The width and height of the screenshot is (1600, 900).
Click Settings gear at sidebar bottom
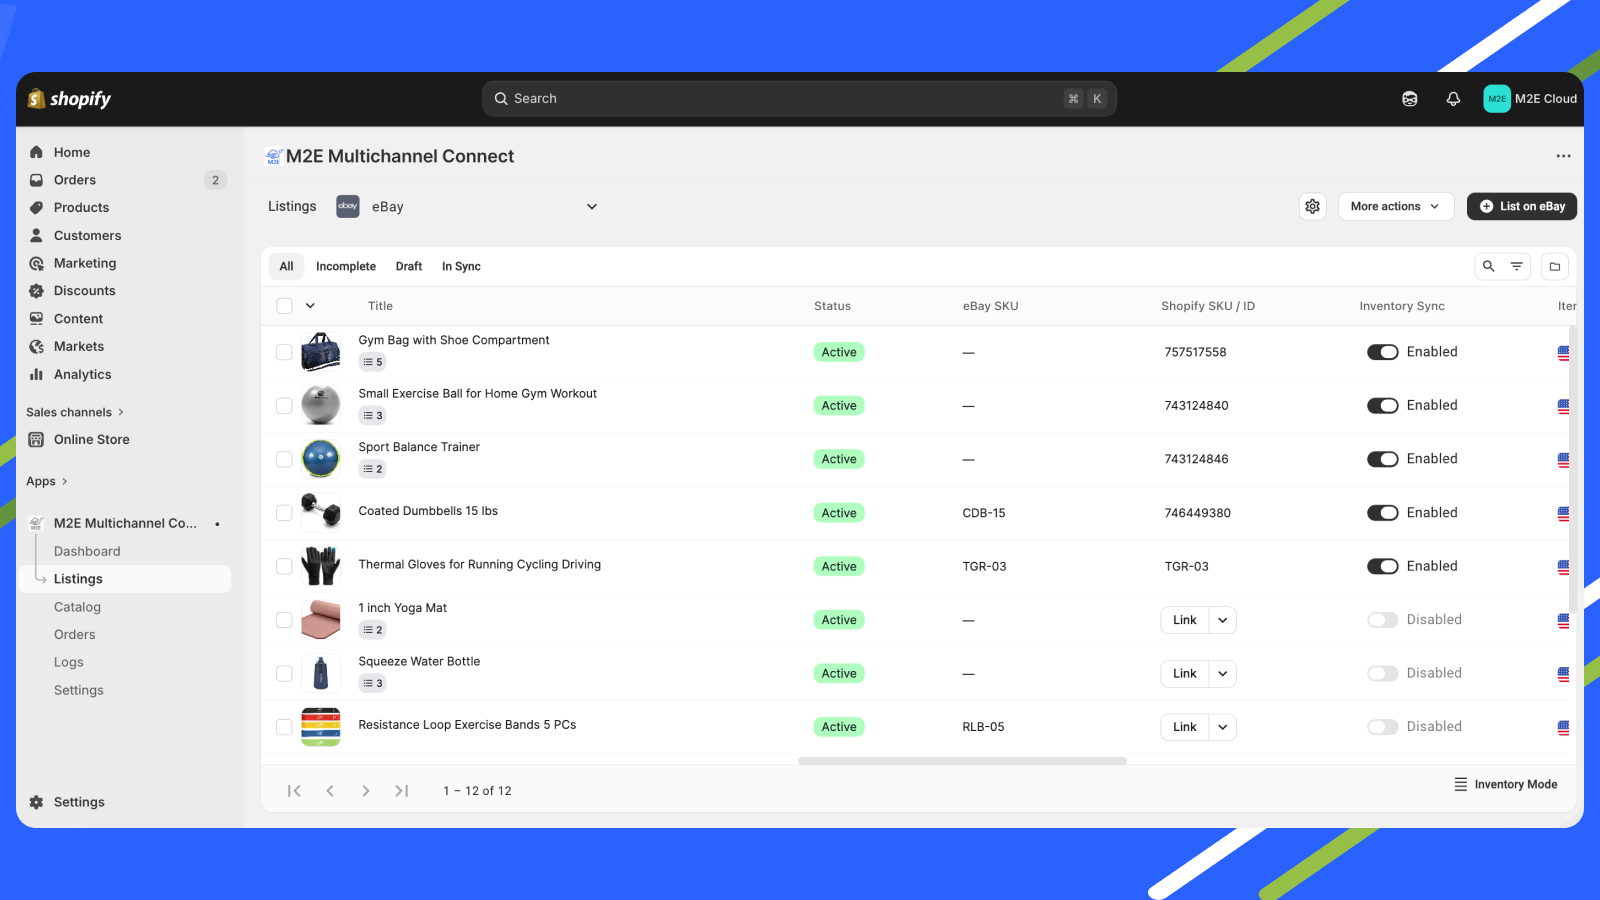point(37,802)
